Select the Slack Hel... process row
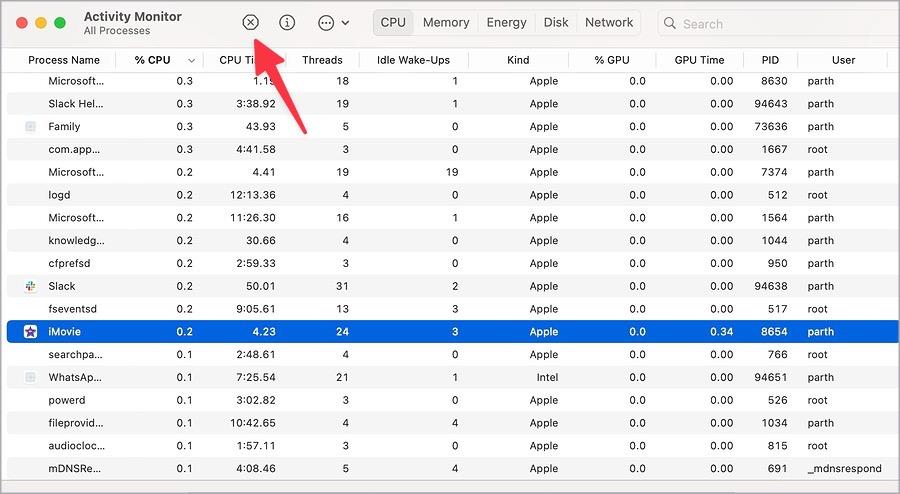Viewport: 900px width, 494px height. pos(453,104)
